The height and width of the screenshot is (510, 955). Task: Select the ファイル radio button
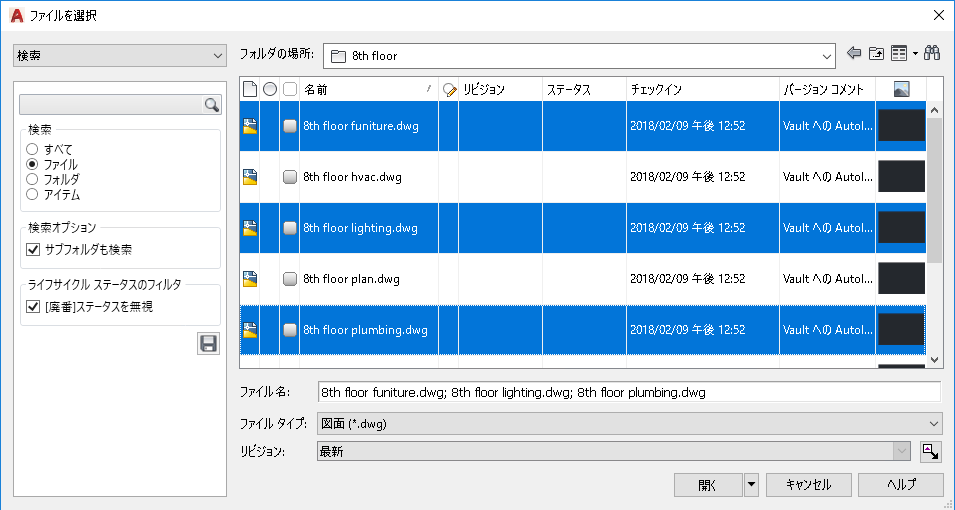point(32,165)
